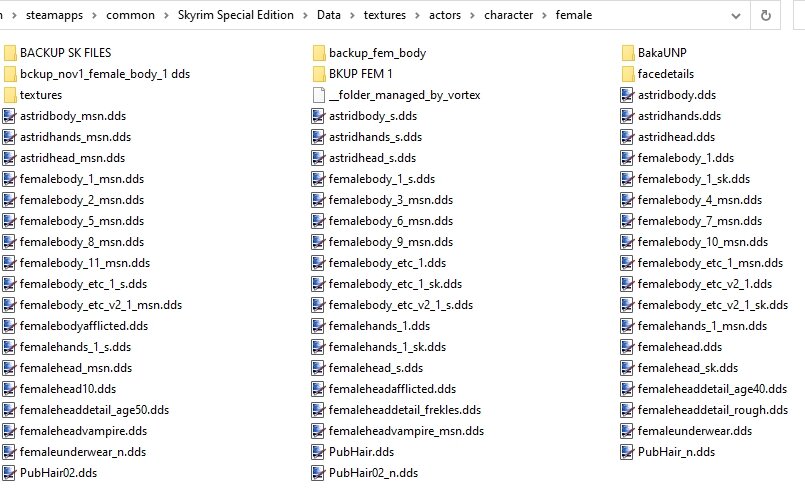This screenshot has width=805, height=491.
Task: Click the astridbody.dds file icon
Action: [627, 95]
